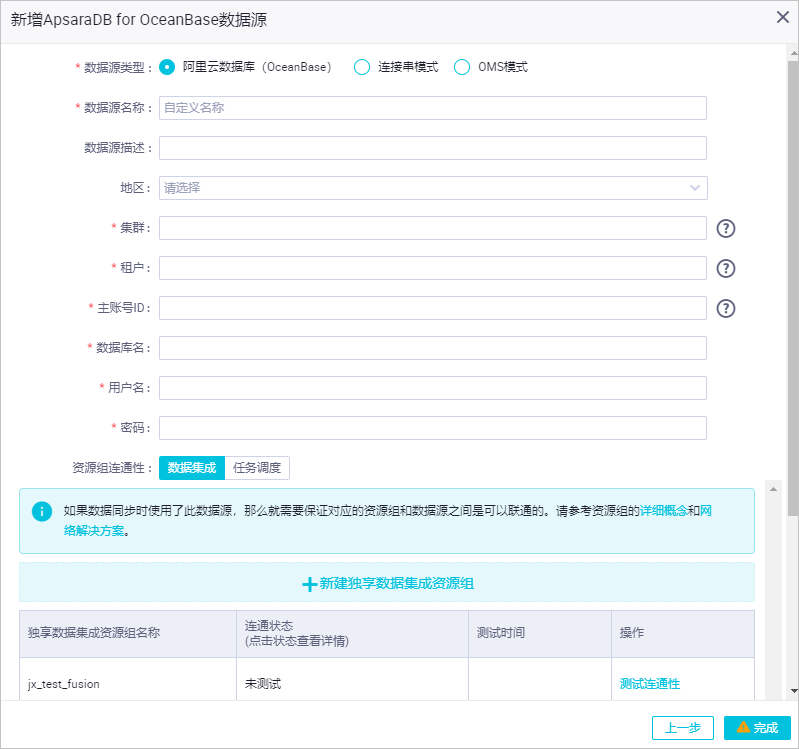Click the jx_test_fusion resource group name
This screenshot has width=799, height=749.
pyautogui.click(x=64, y=684)
